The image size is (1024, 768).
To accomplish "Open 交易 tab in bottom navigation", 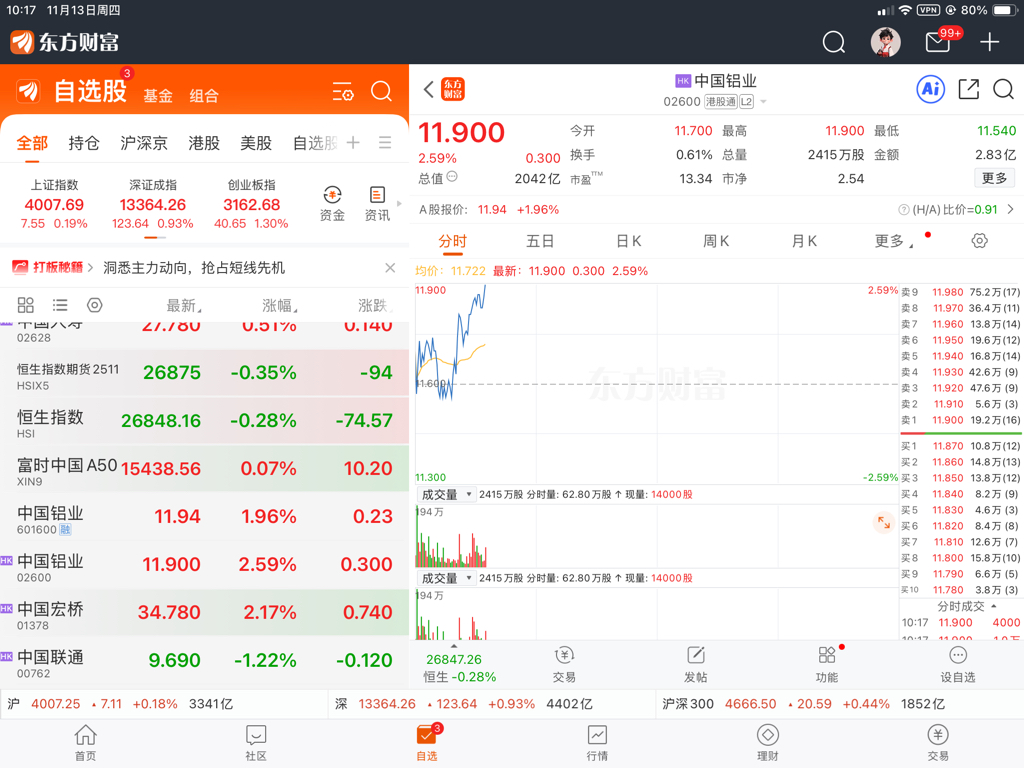I will coord(938,743).
